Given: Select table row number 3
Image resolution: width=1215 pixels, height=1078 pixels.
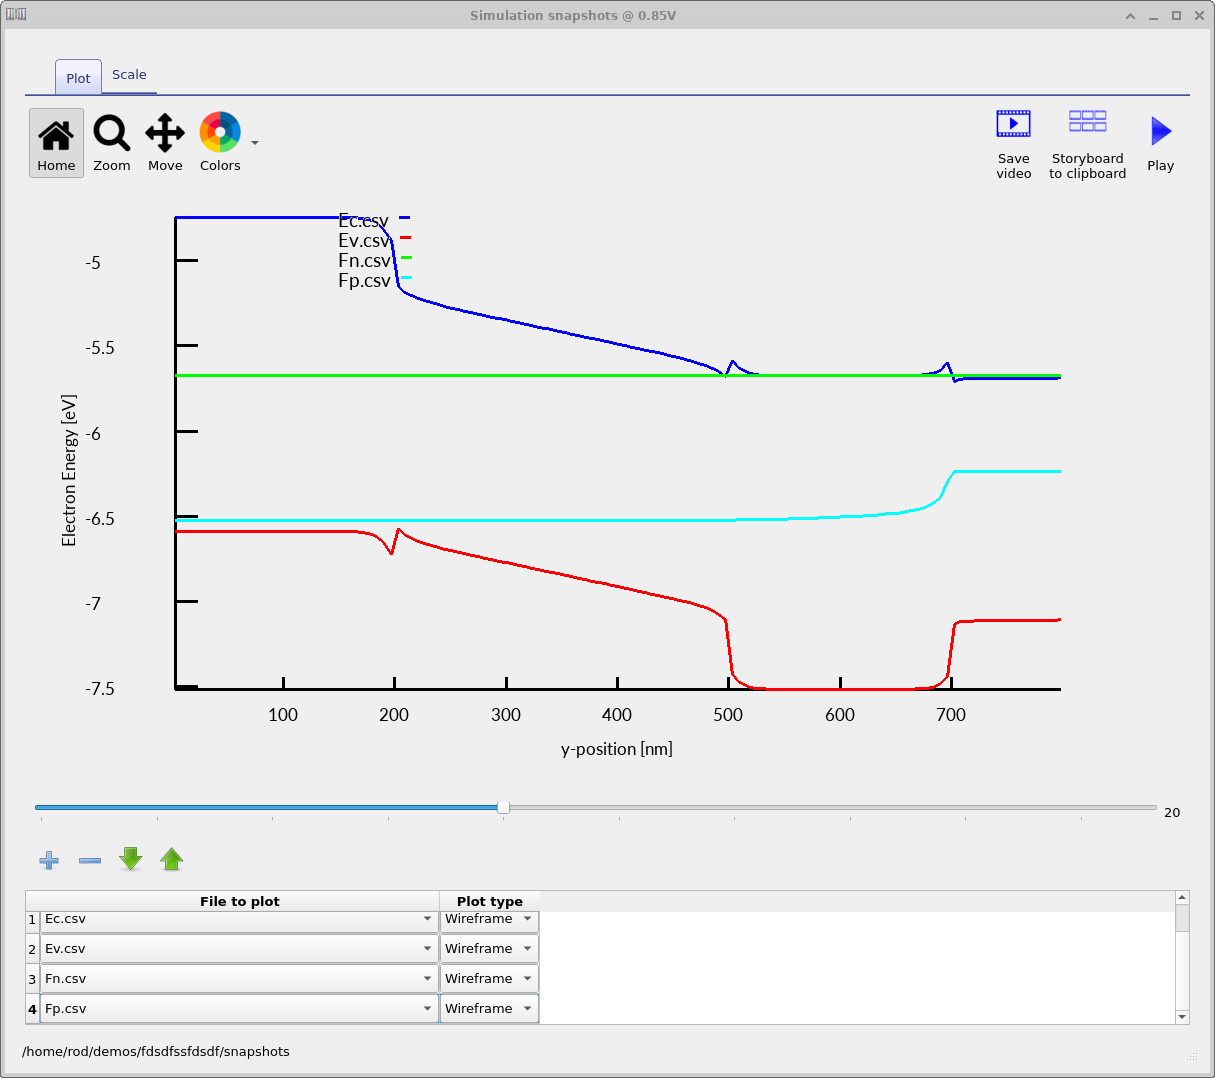Looking at the screenshot, I should [32, 979].
